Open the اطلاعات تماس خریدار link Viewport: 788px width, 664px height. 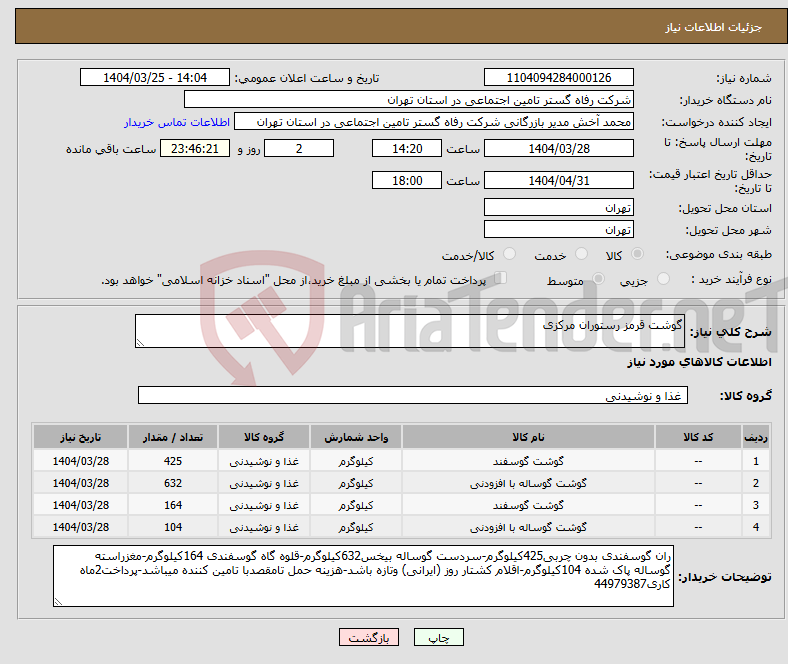point(177,122)
